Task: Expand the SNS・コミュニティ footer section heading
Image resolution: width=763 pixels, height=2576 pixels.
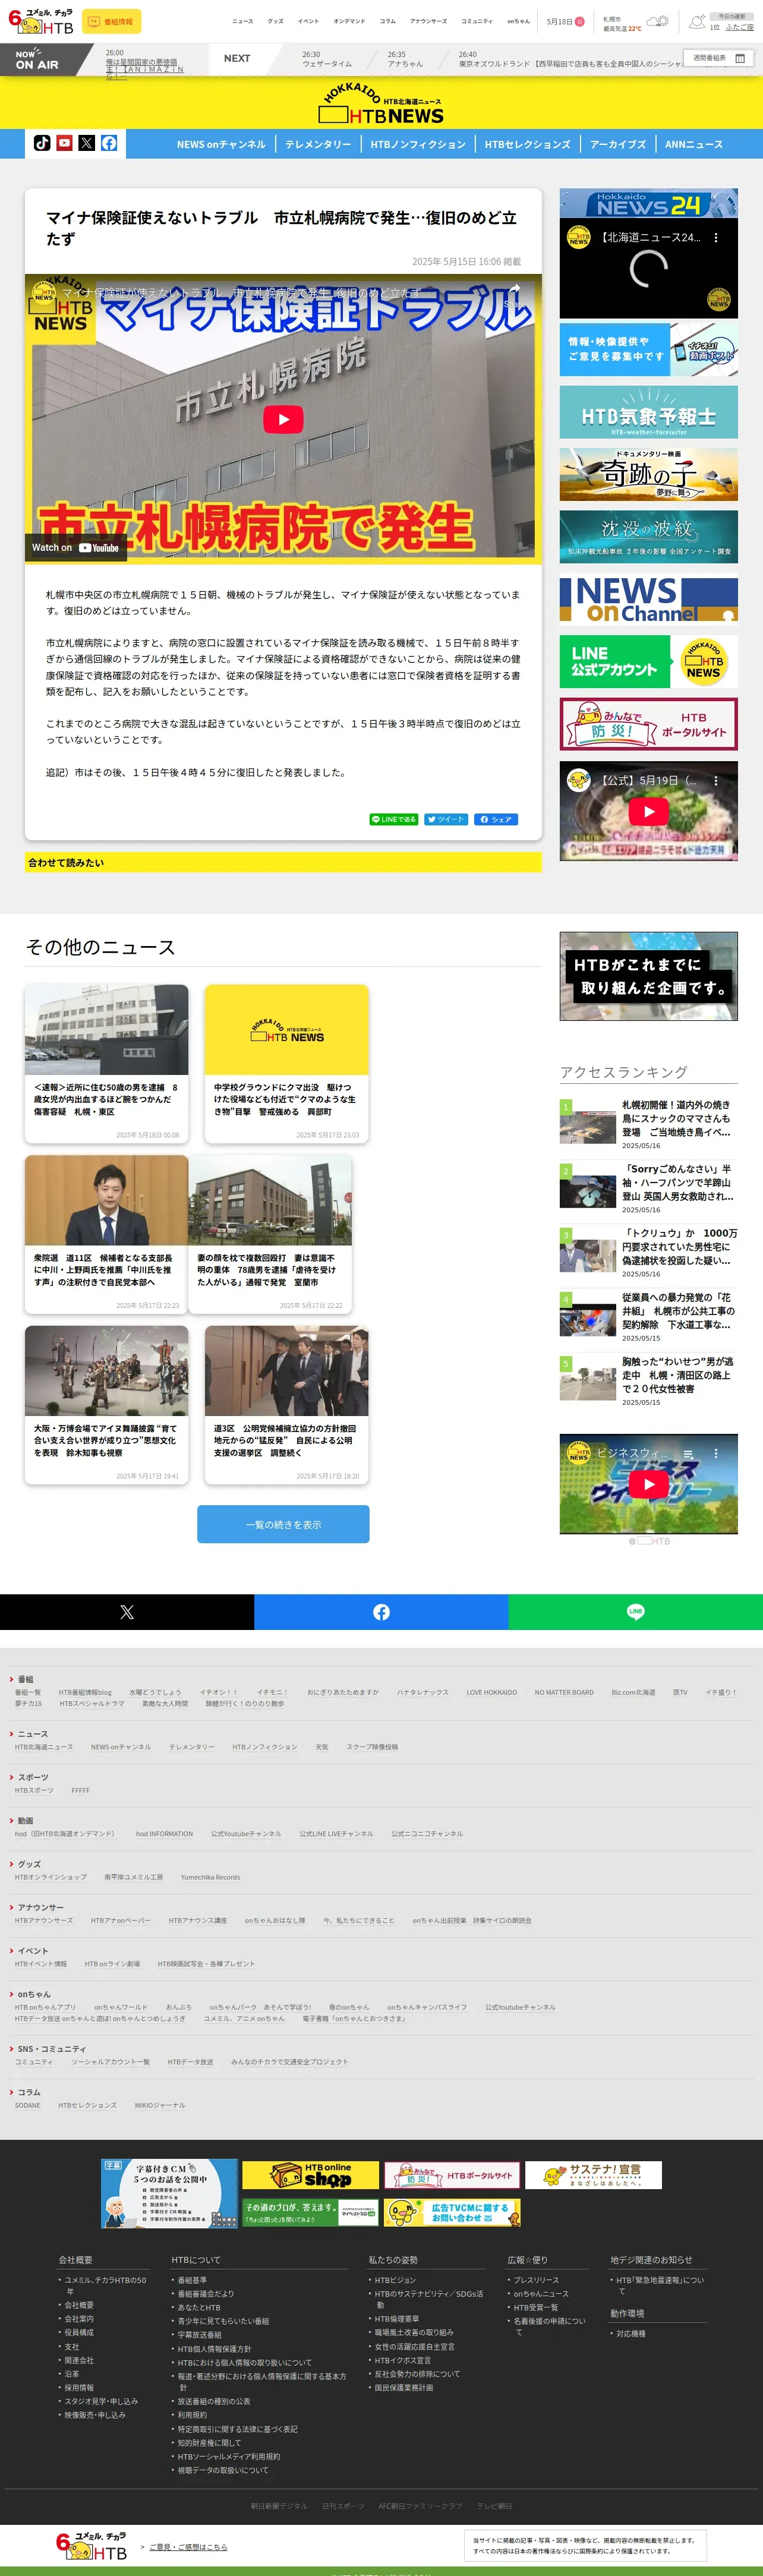Action: coord(51,2049)
